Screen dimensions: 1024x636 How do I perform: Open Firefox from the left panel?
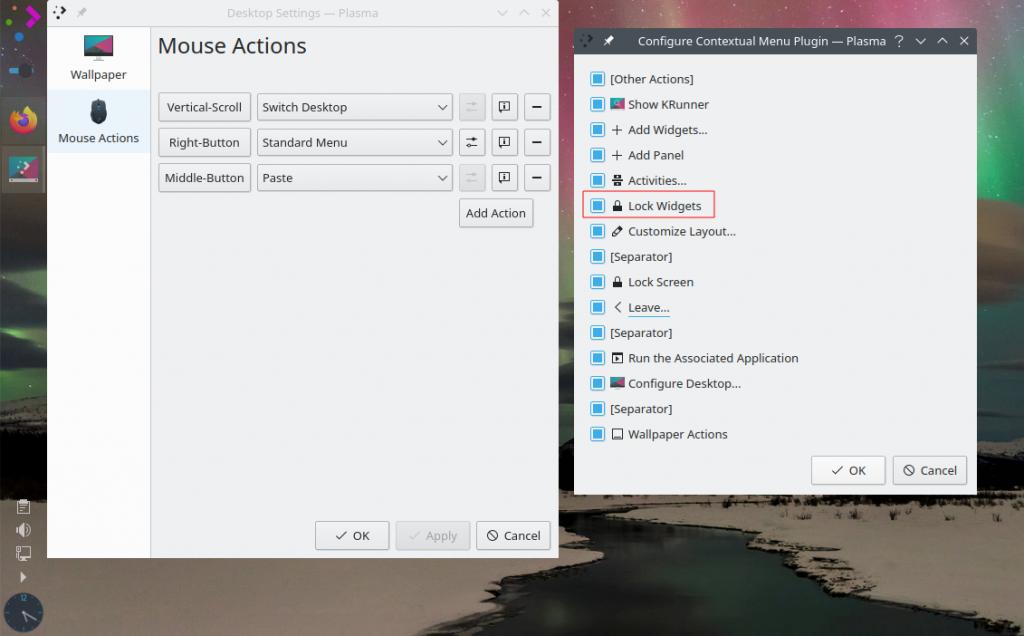[x=23, y=121]
